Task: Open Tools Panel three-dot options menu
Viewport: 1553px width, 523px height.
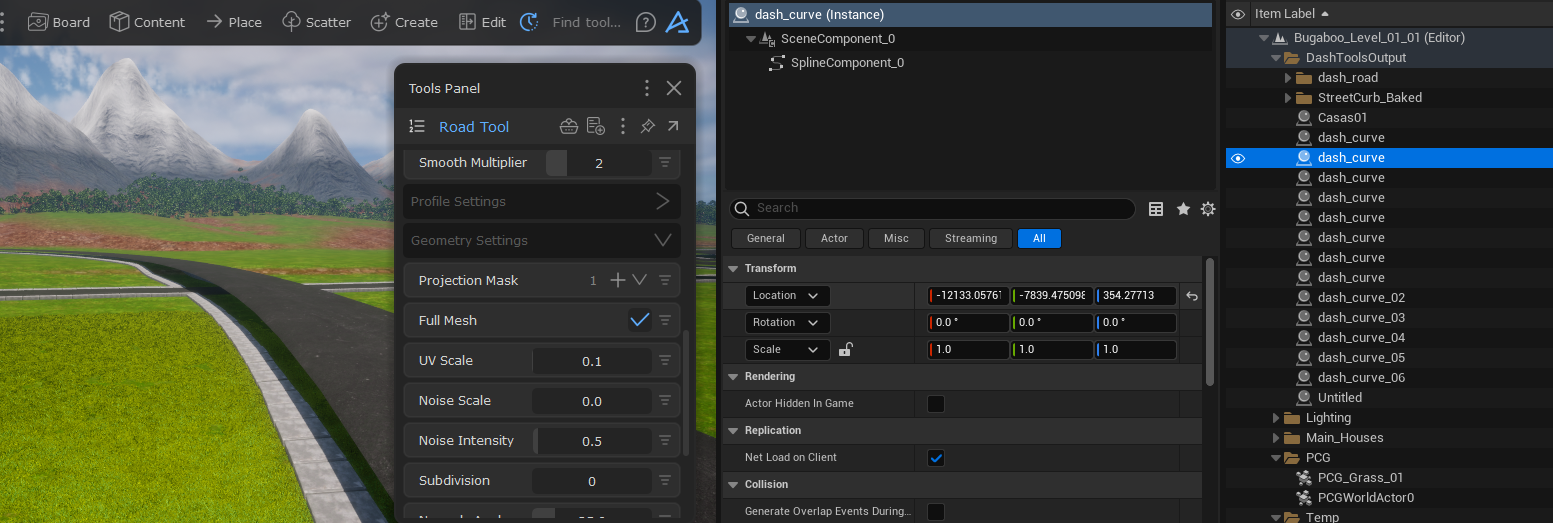Action: 647,88
